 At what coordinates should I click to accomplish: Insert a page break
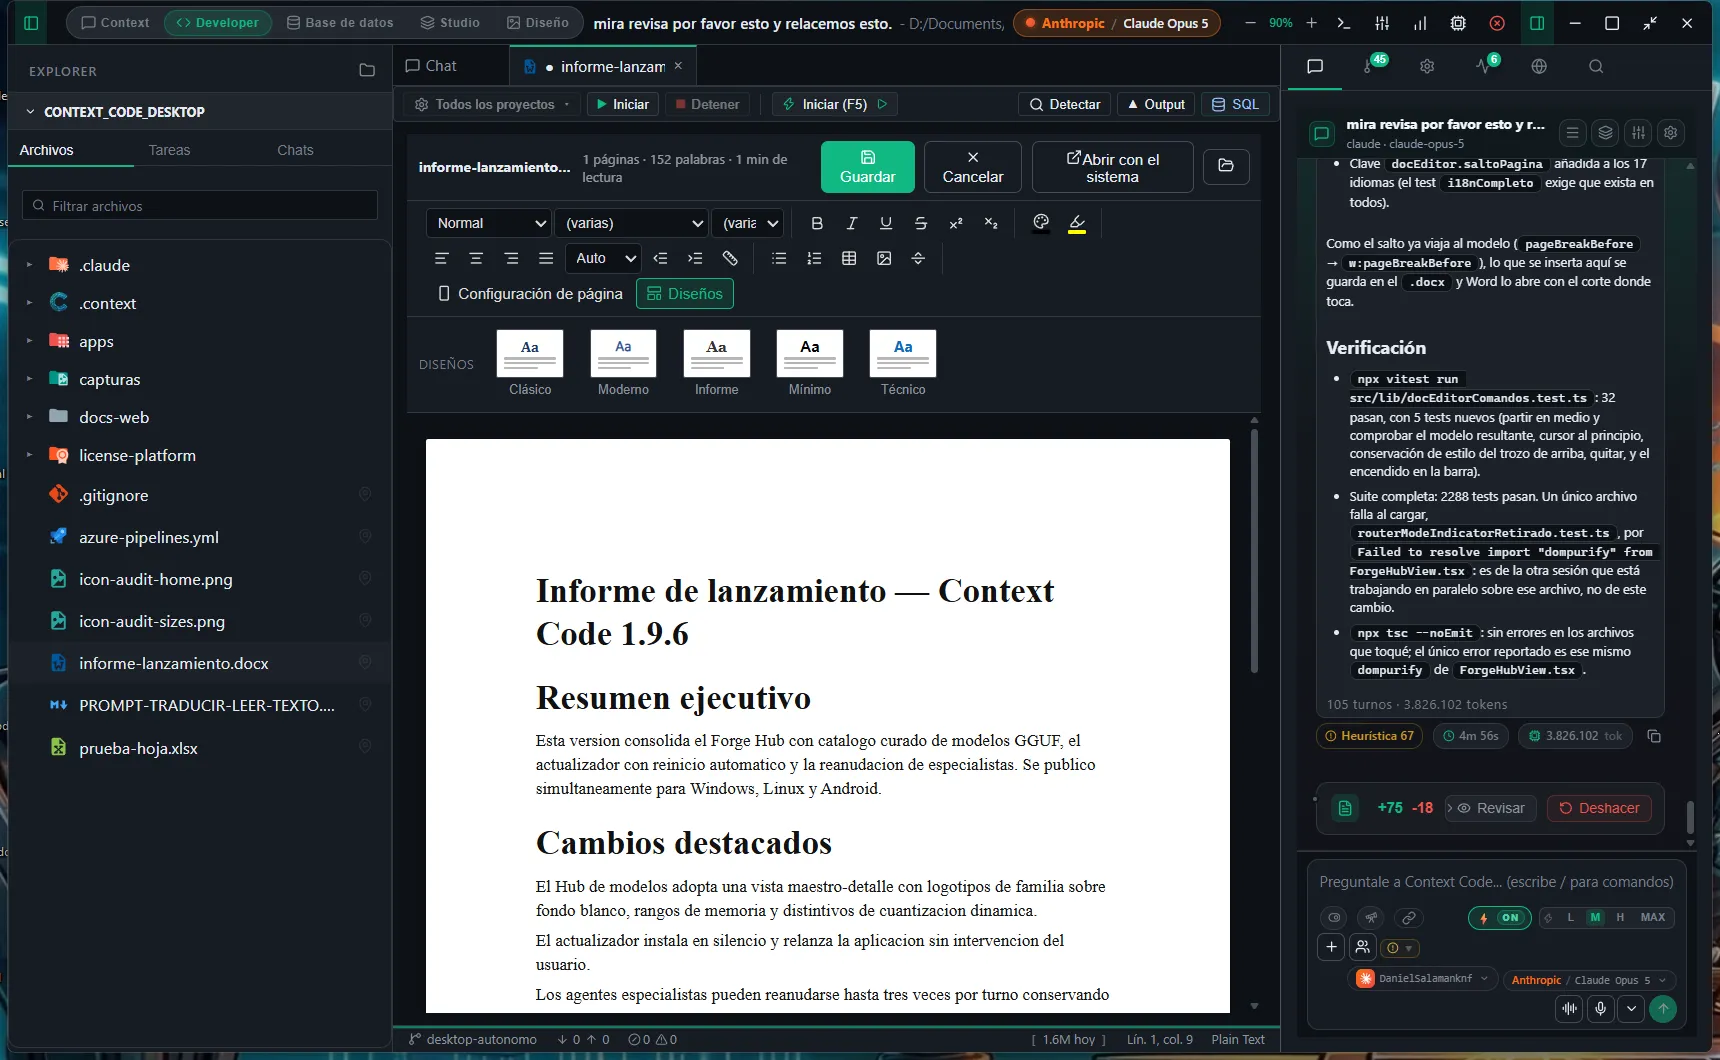click(x=918, y=258)
